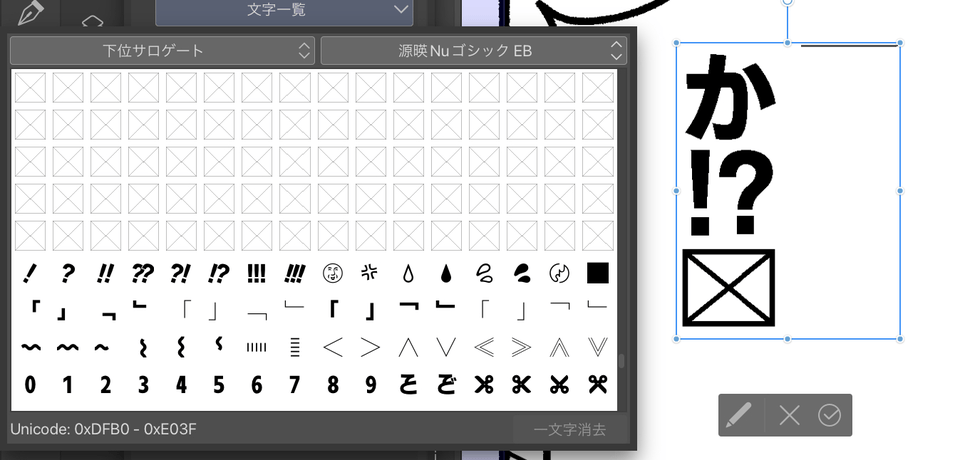Insert the single italic question mark glyph
The image size is (960, 460).
67,273
